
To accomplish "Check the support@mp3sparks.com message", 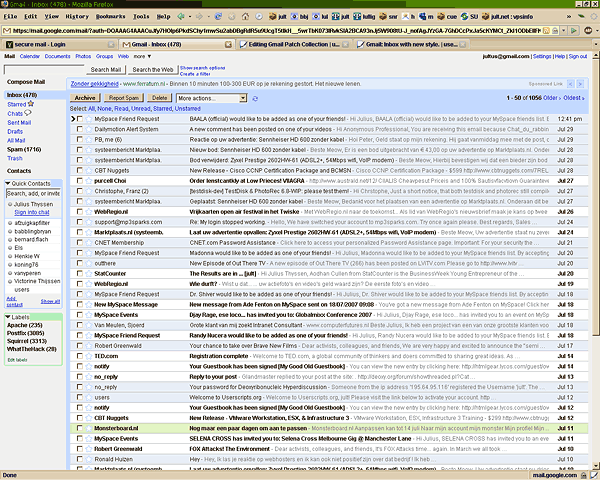I will pos(80,222).
